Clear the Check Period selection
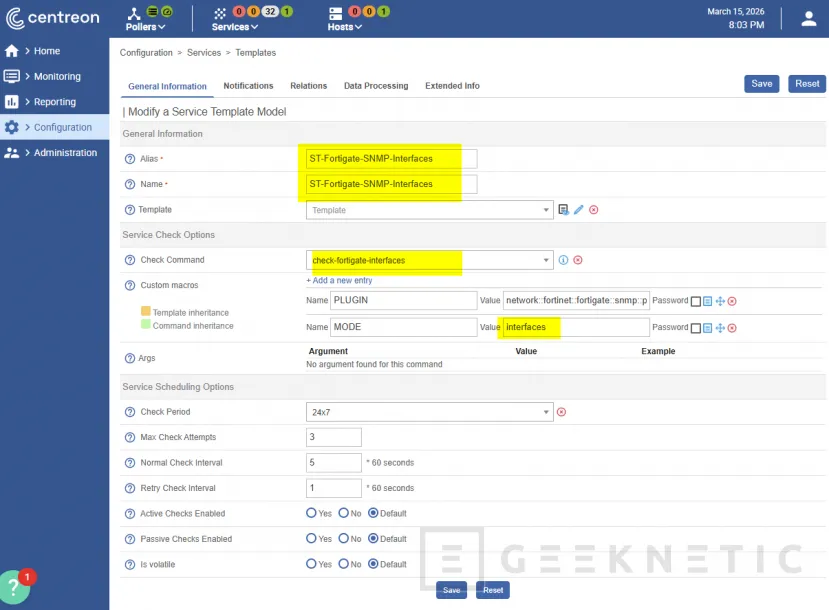Image resolution: width=829 pixels, height=610 pixels. pos(561,412)
